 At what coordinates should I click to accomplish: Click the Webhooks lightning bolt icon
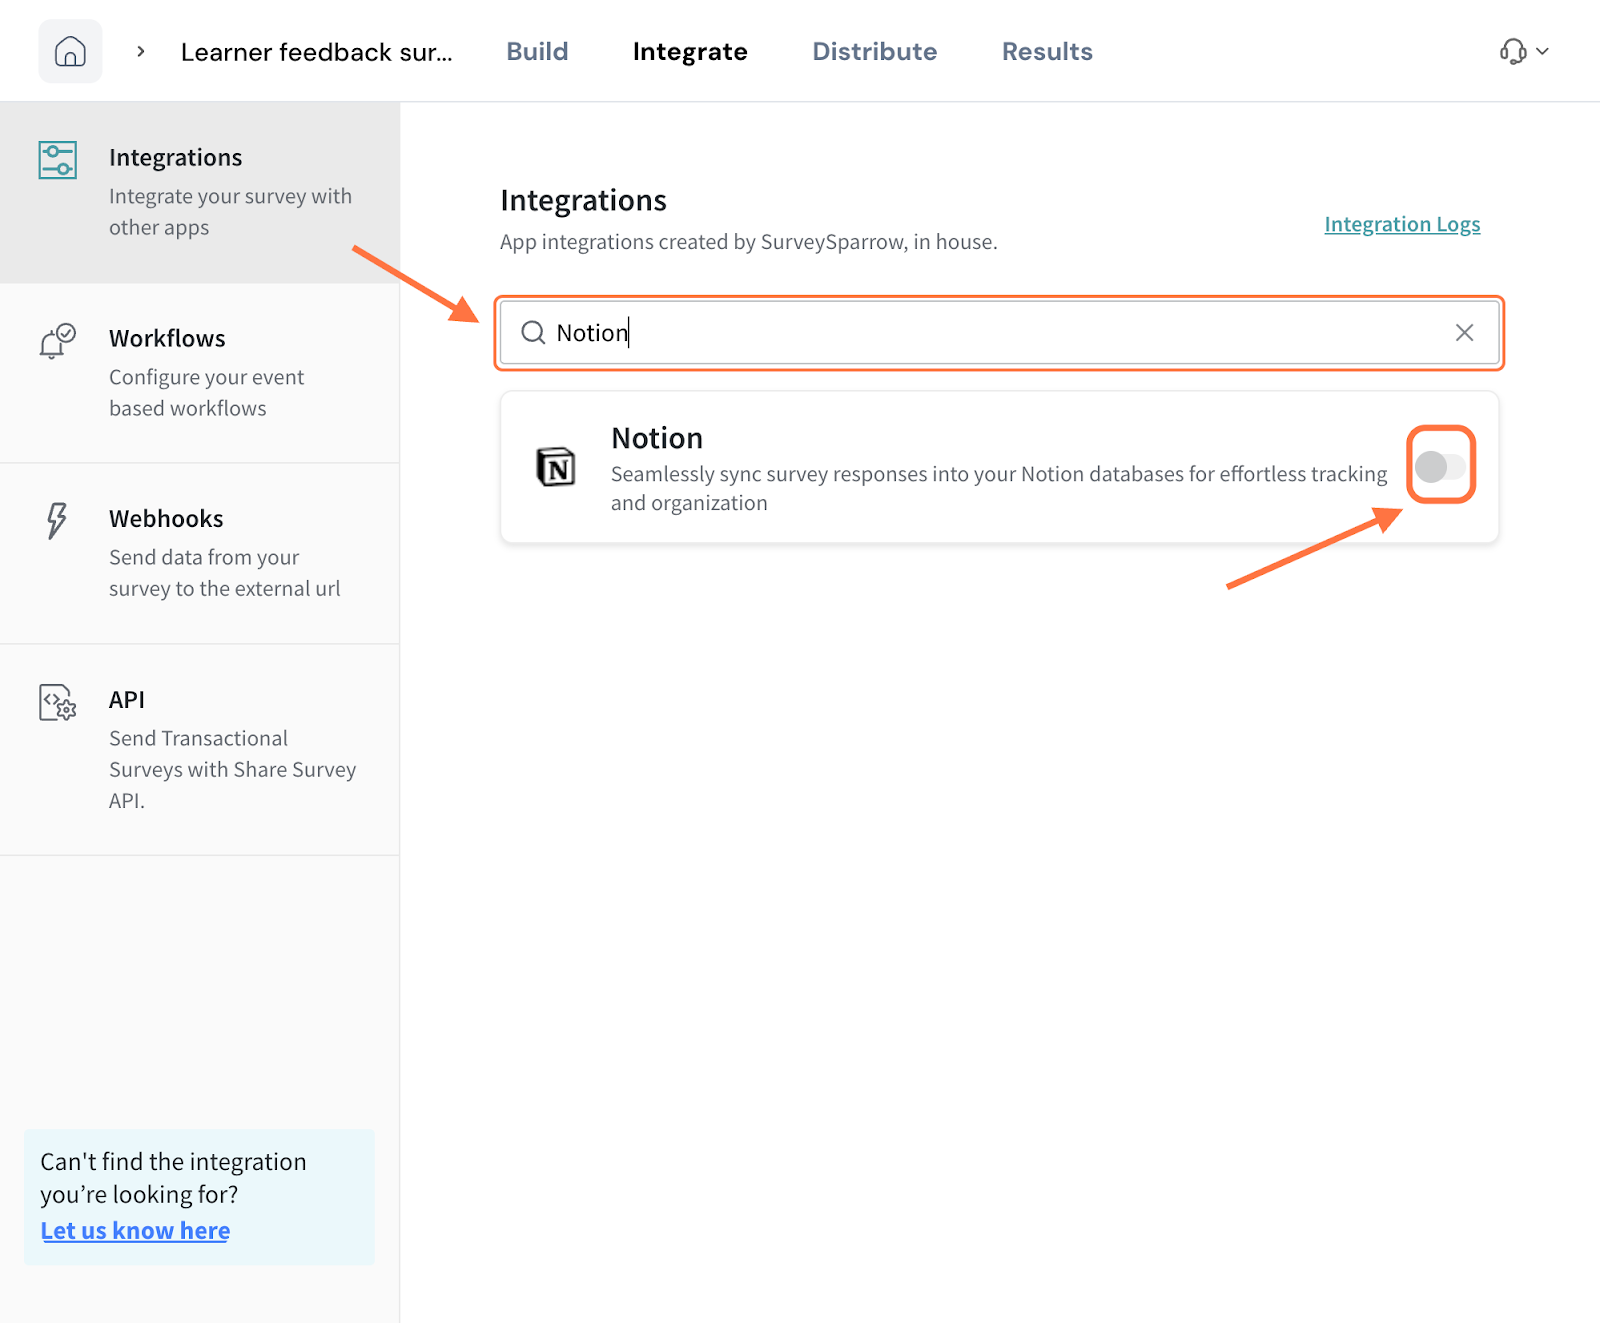[57, 521]
